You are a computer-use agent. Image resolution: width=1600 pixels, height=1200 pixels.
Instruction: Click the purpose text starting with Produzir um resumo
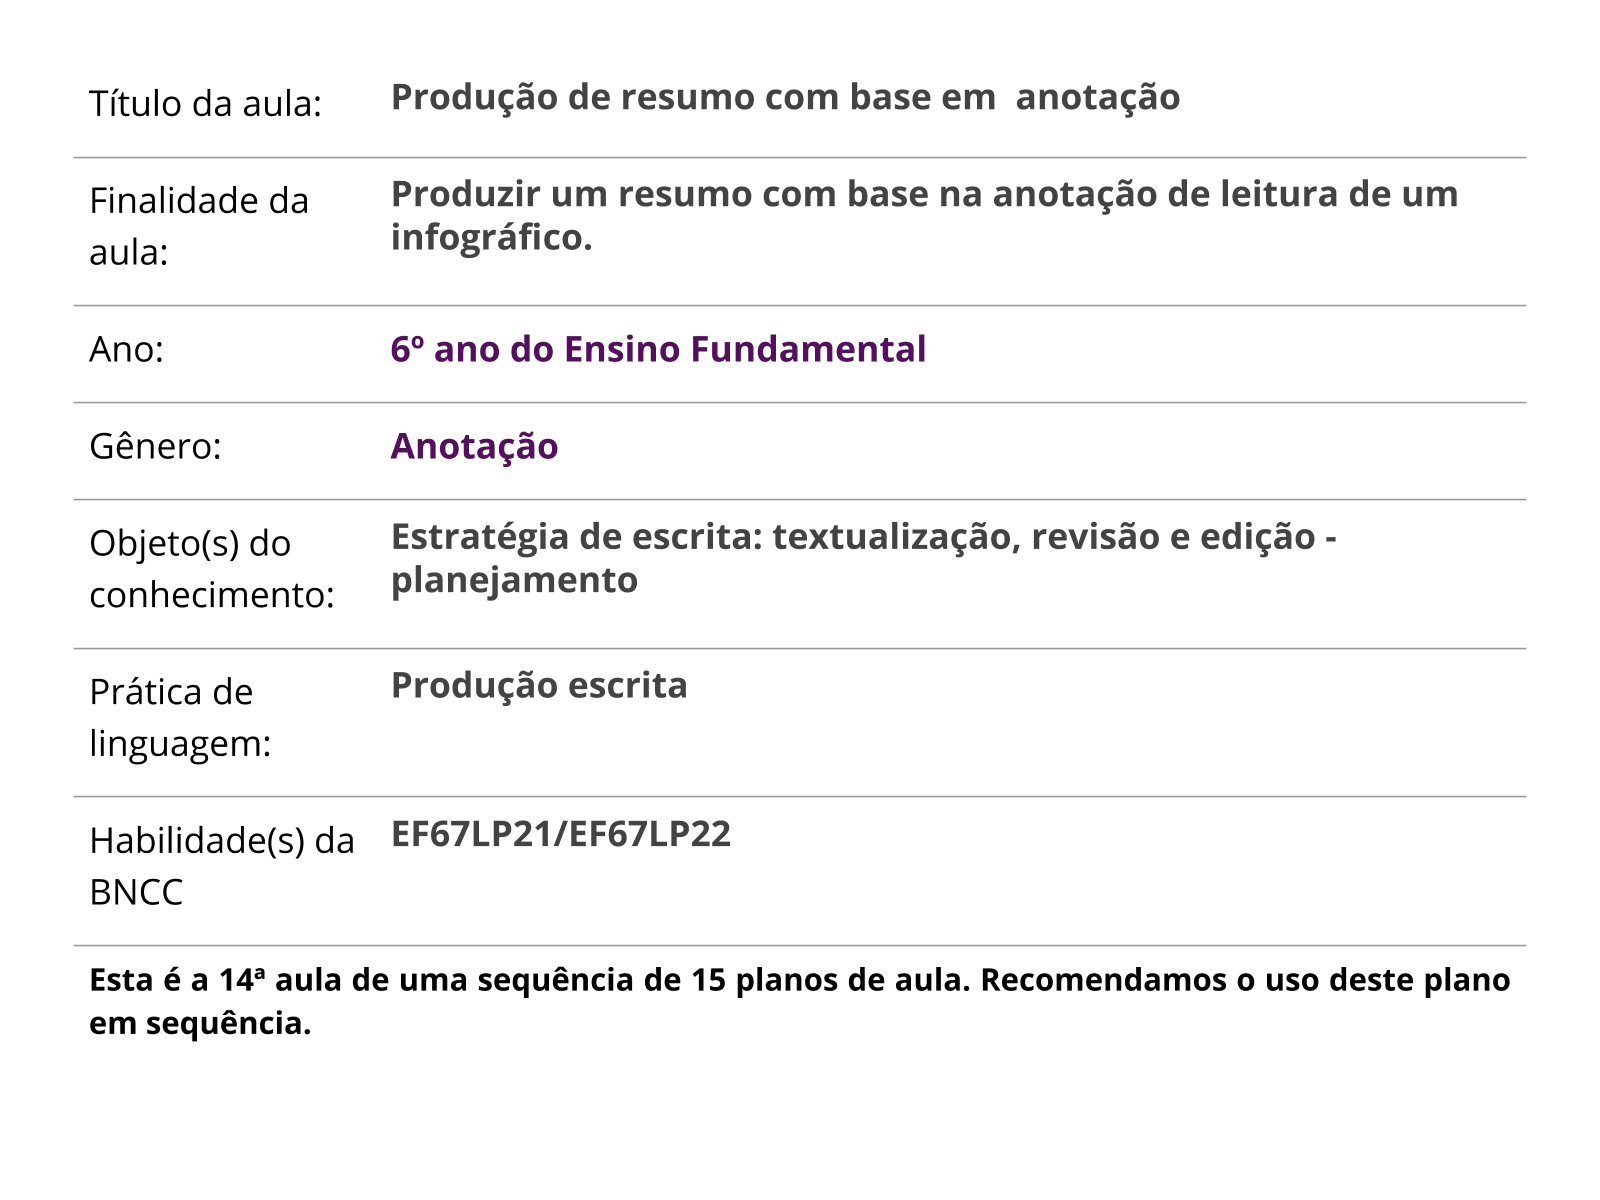click(924, 194)
